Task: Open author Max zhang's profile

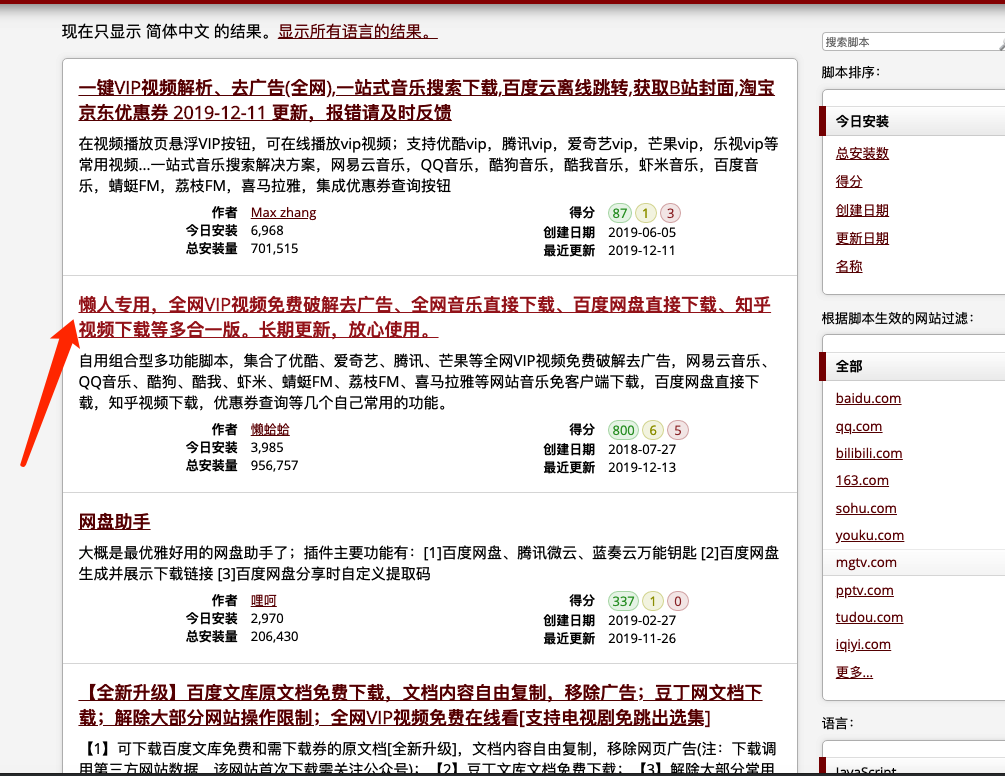Action: click(x=283, y=213)
